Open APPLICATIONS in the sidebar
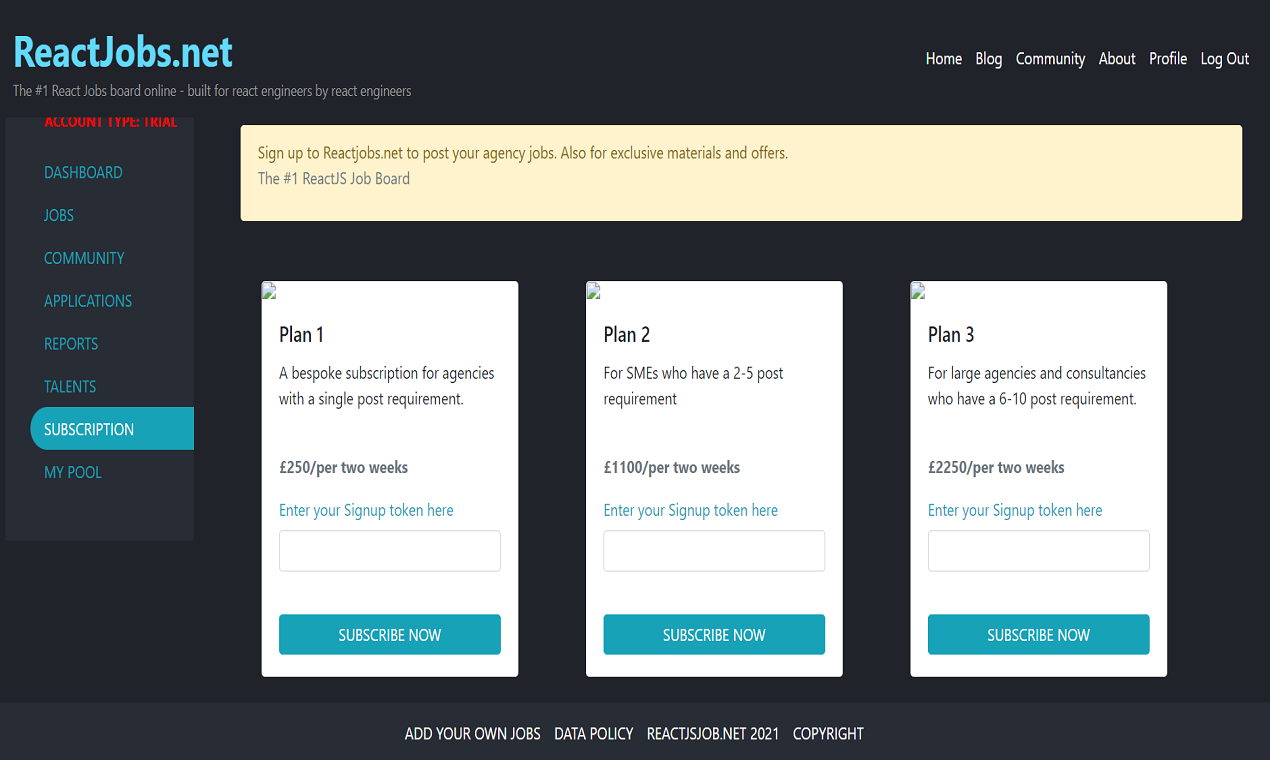This screenshot has height=760, width=1270. pos(88,302)
